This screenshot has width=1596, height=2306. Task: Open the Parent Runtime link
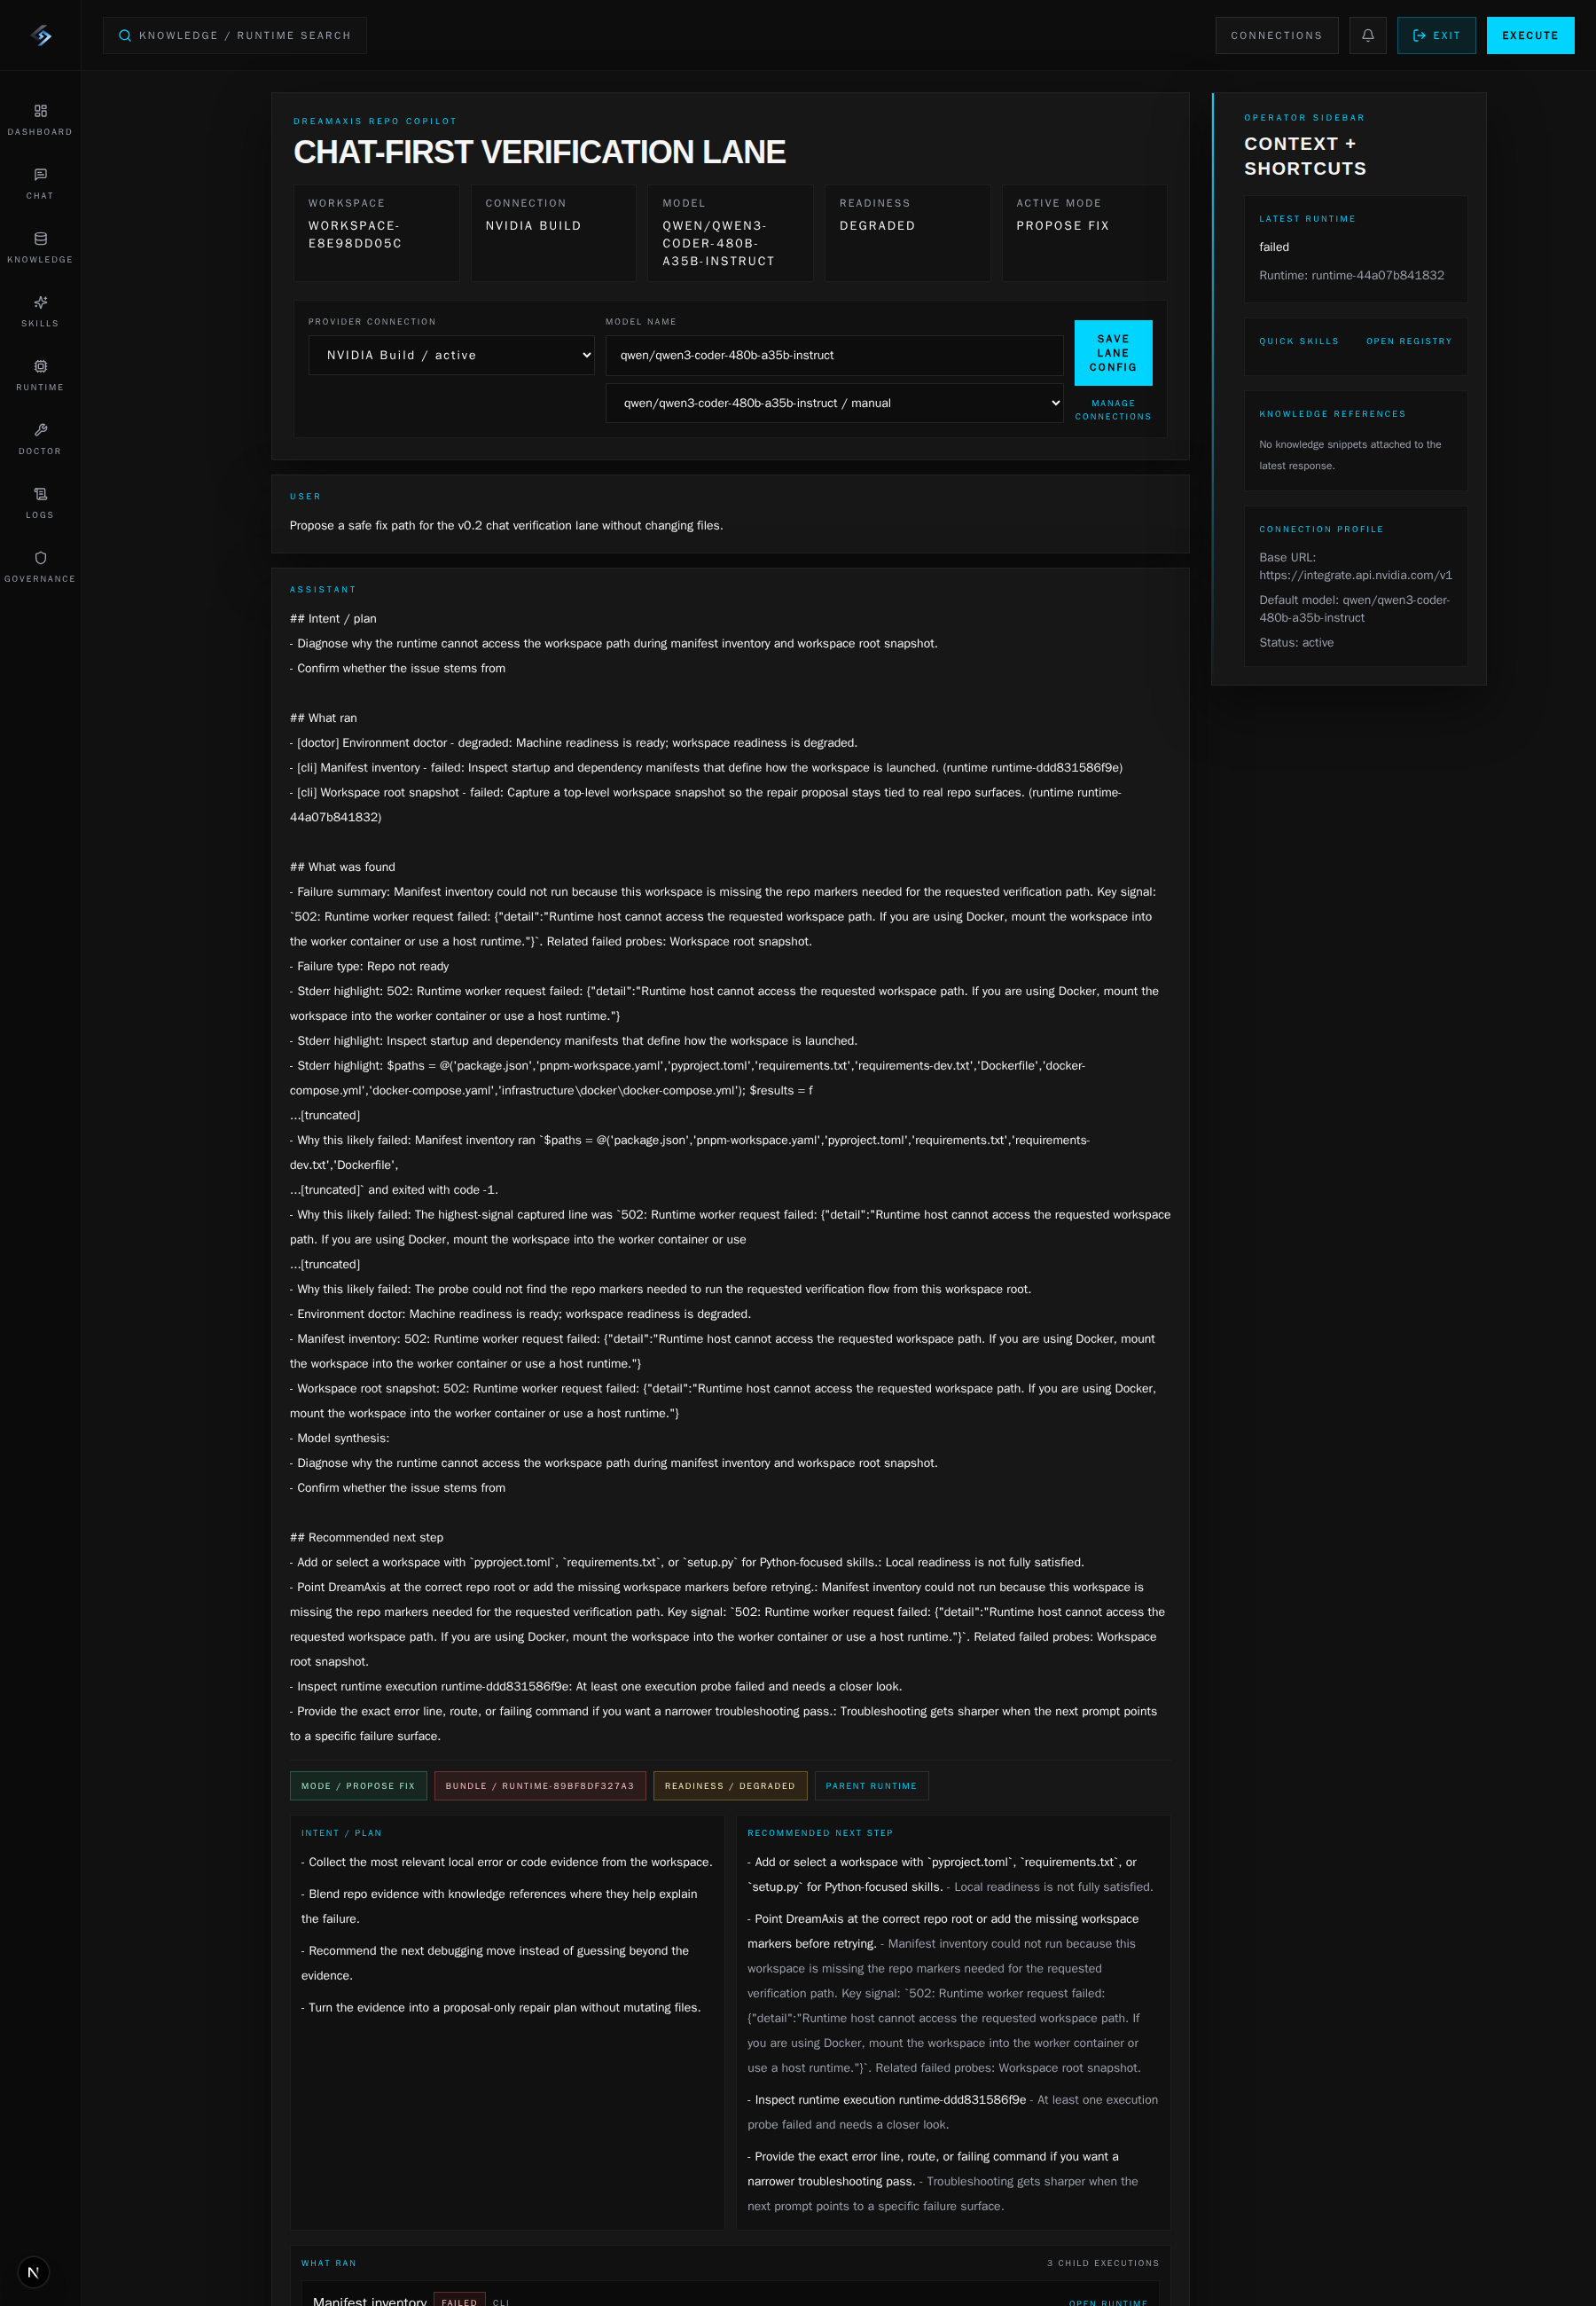click(871, 1786)
